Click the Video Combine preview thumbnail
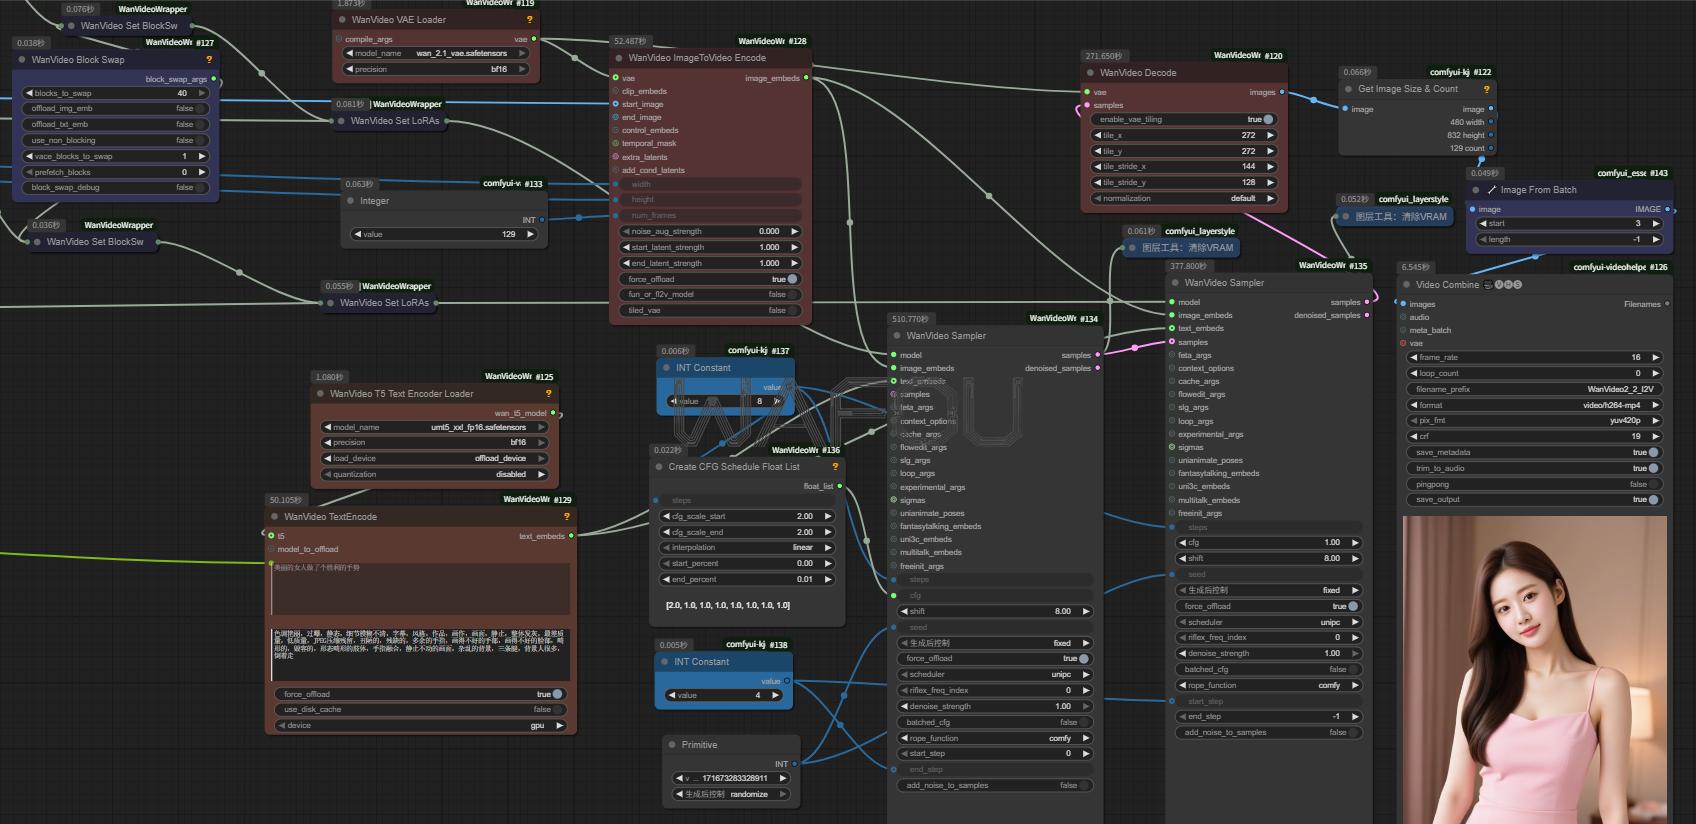This screenshot has height=824, width=1696. click(1534, 670)
